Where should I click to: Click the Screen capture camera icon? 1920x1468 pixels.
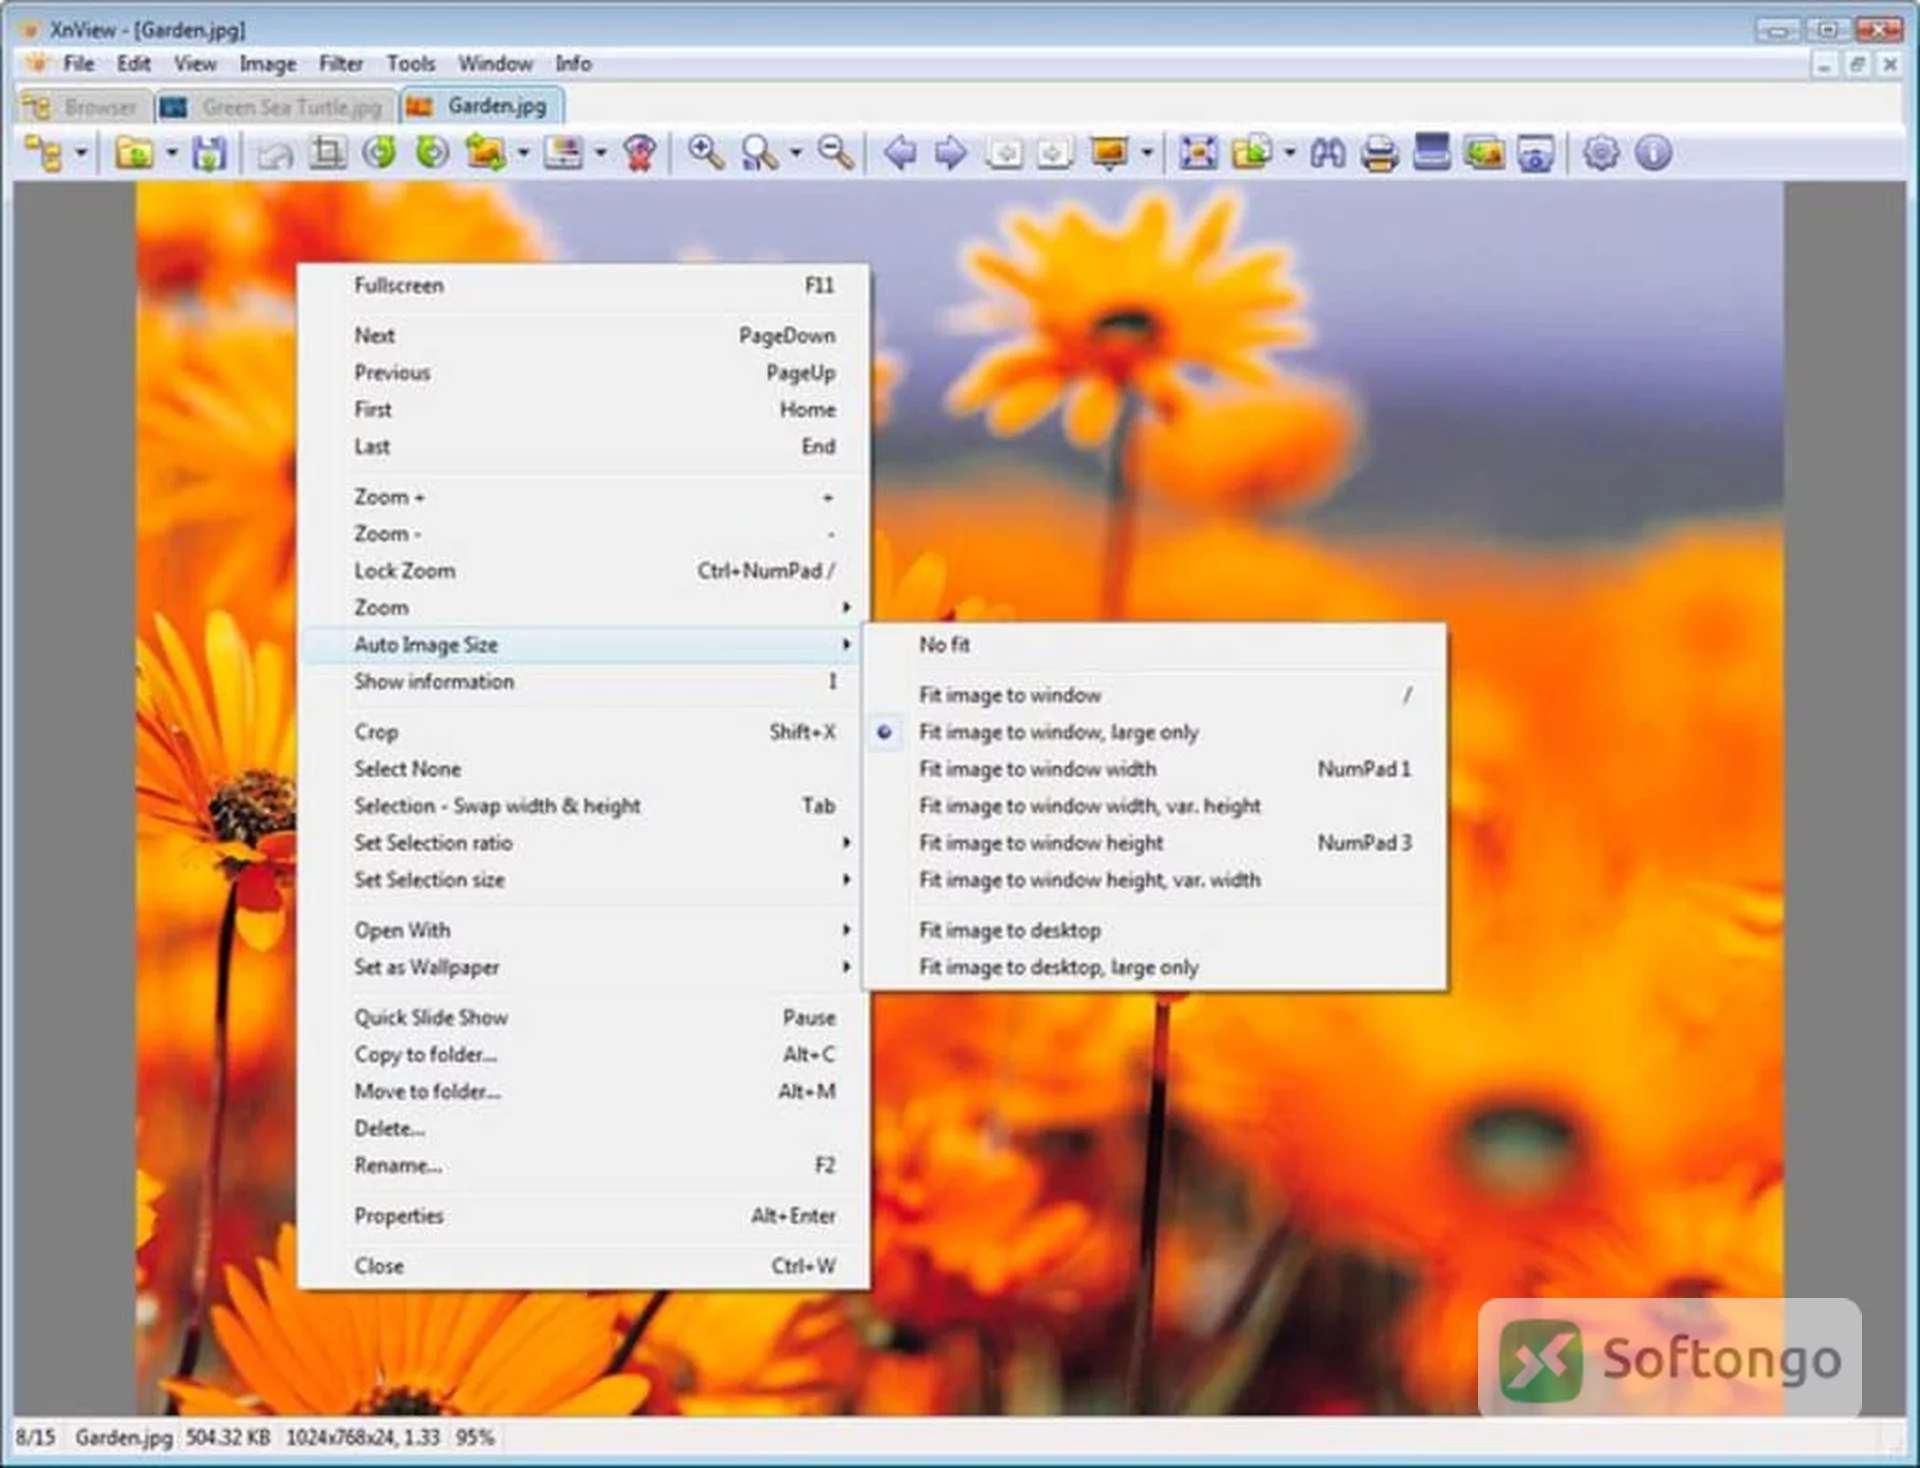click(x=1536, y=154)
